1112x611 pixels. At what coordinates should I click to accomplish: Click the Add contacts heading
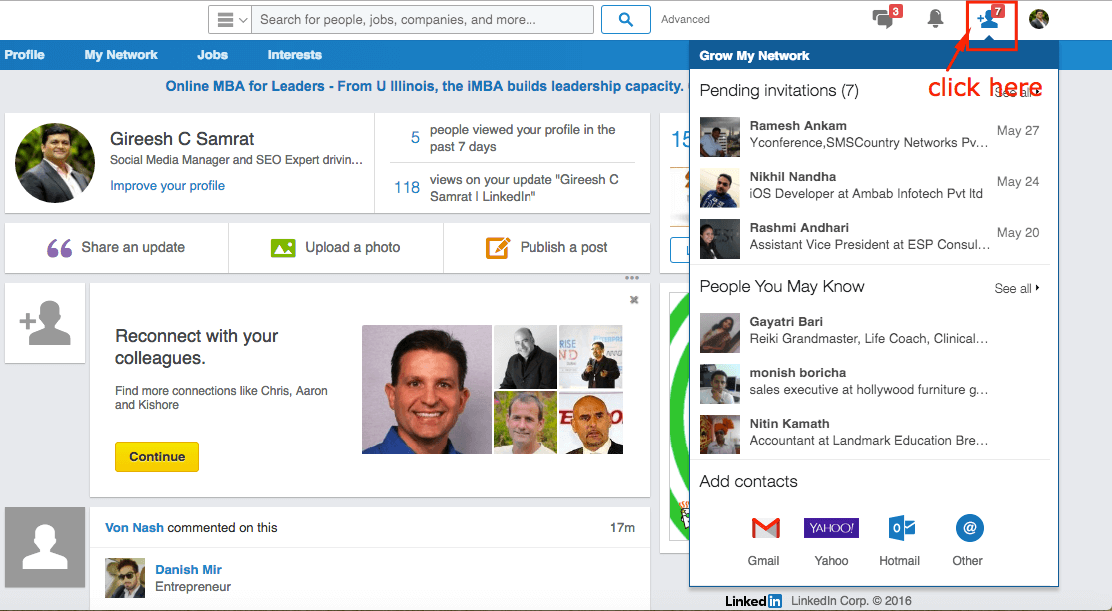coord(748,482)
